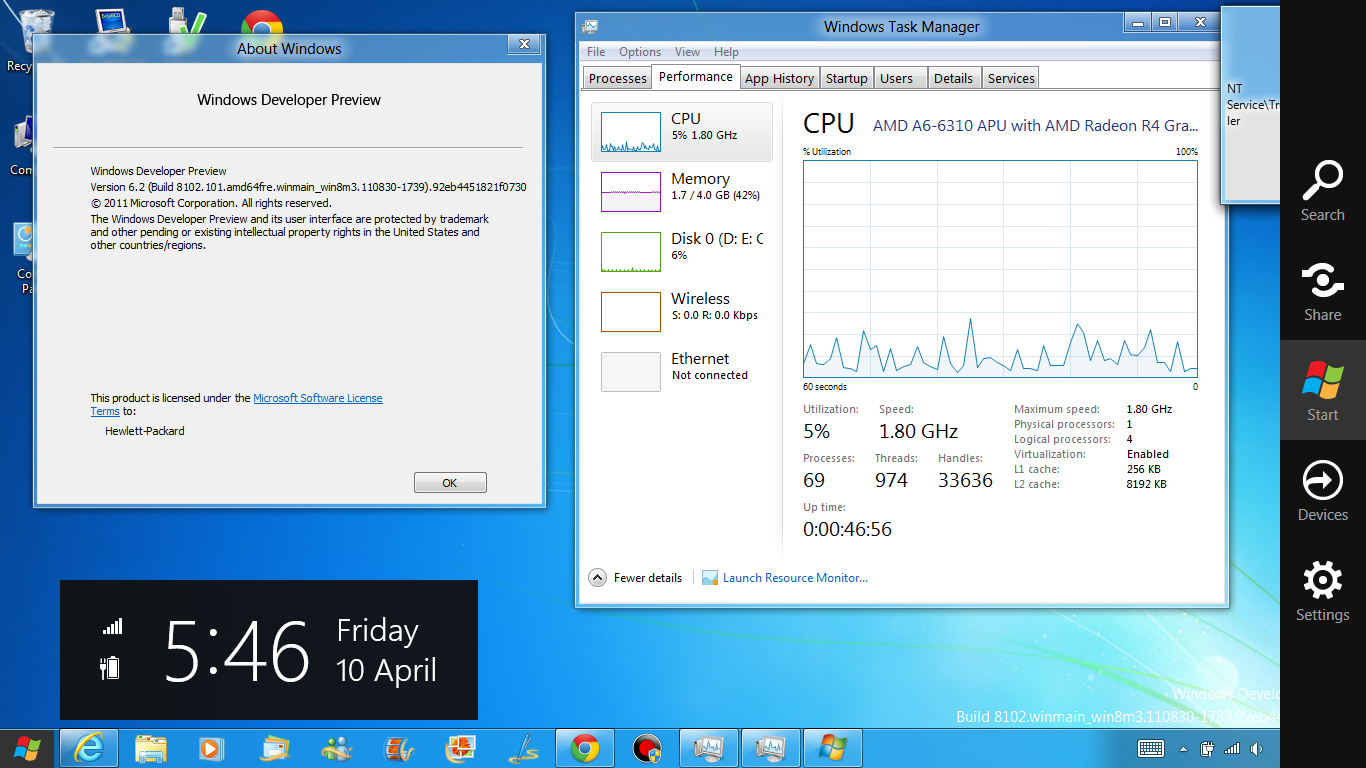The height and width of the screenshot is (768, 1366).
Task: Click the Start orb on the taskbar
Action: [x=27, y=748]
